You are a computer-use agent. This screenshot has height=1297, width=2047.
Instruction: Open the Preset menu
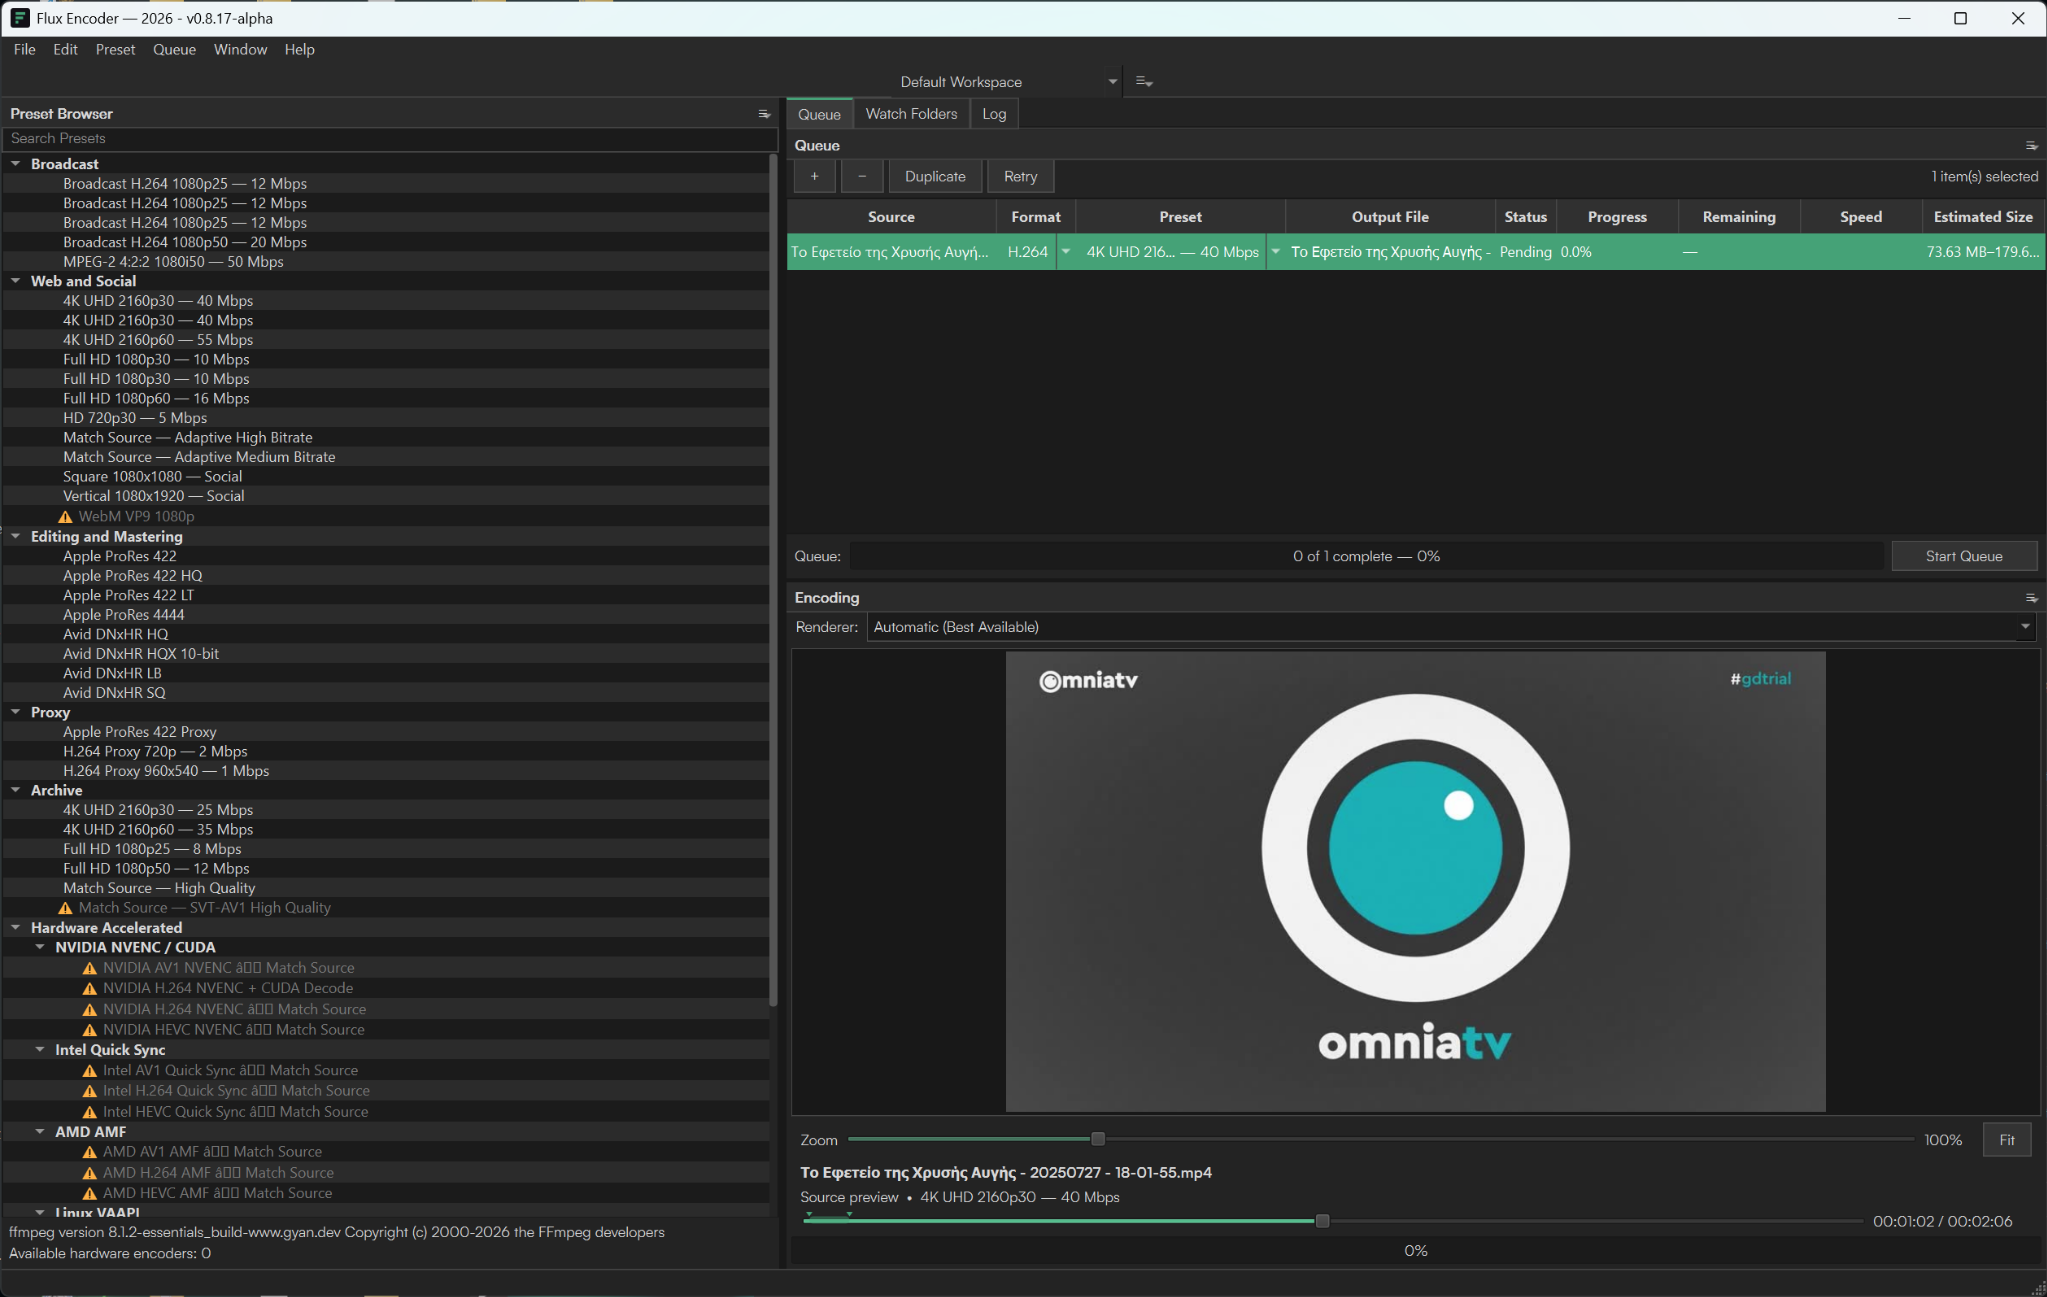115,50
